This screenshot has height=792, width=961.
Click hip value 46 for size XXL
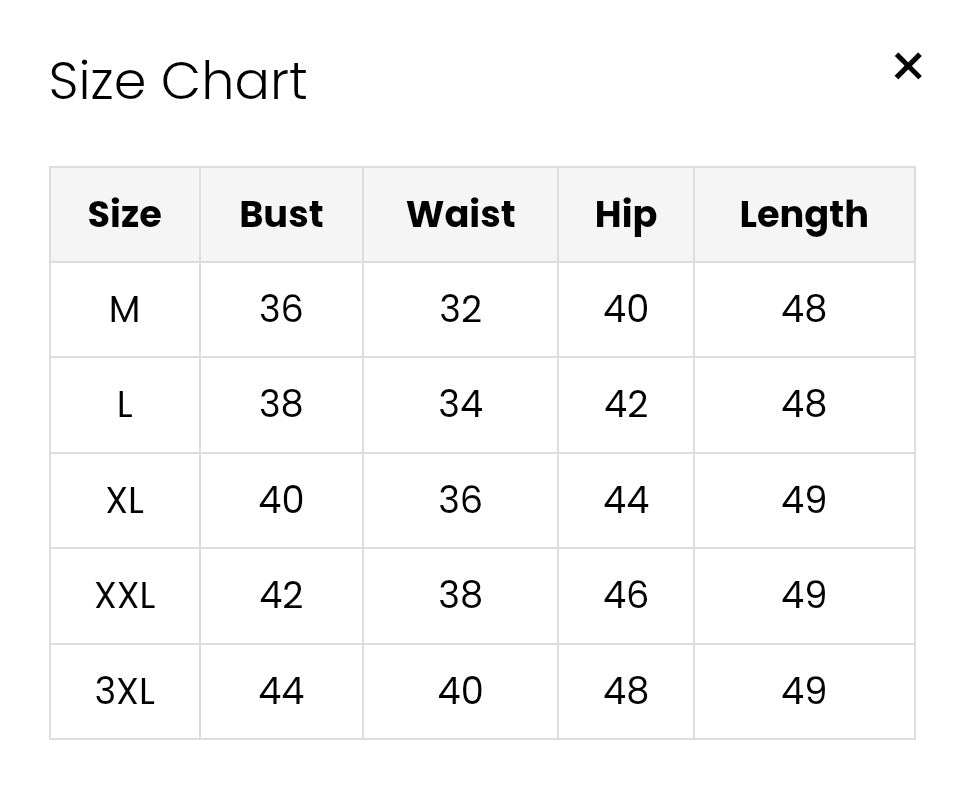626,596
